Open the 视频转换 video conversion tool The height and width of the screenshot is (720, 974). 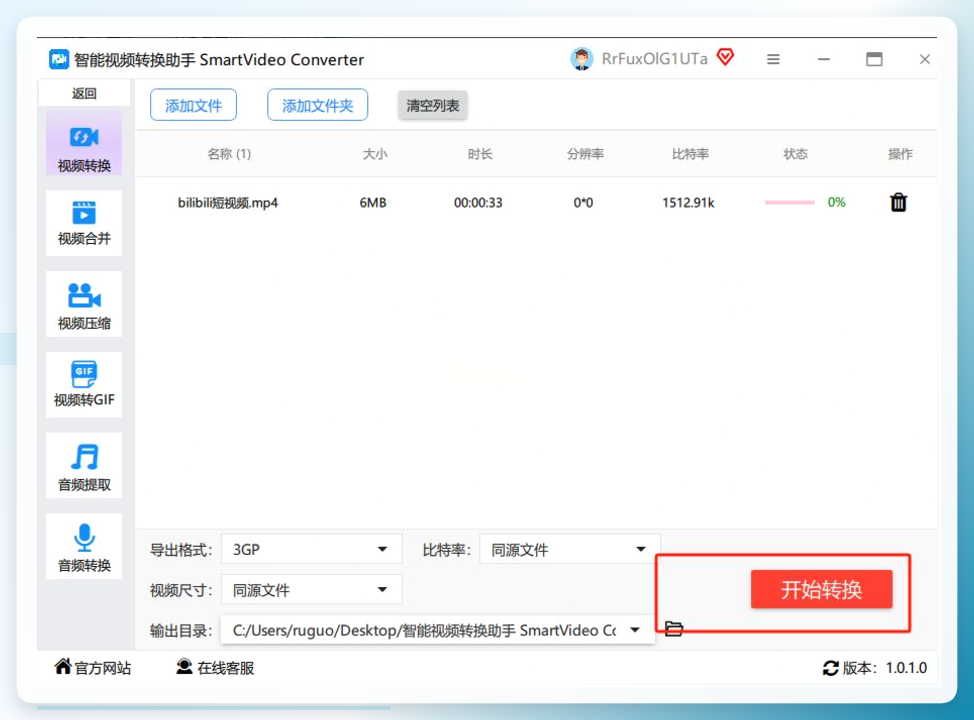coord(84,144)
